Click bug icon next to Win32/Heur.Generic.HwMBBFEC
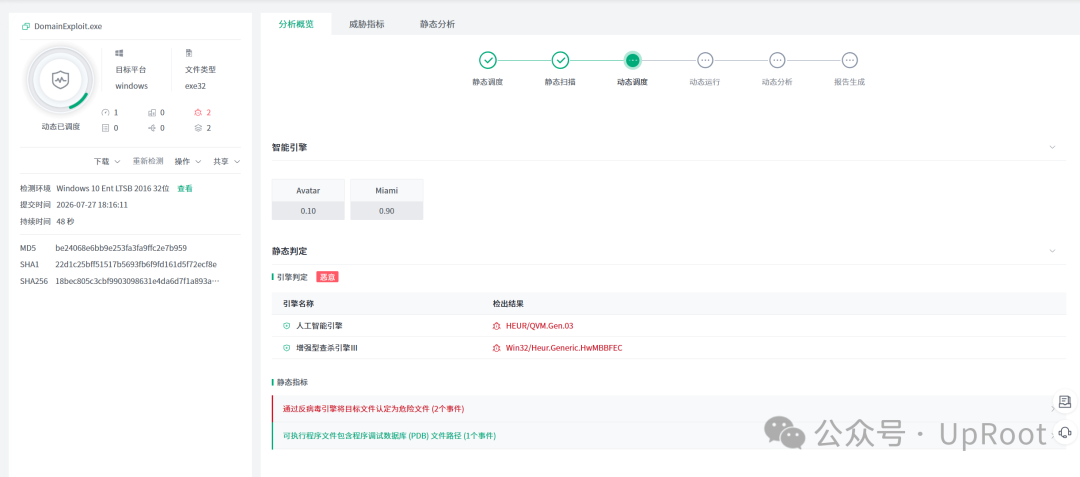 point(496,348)
